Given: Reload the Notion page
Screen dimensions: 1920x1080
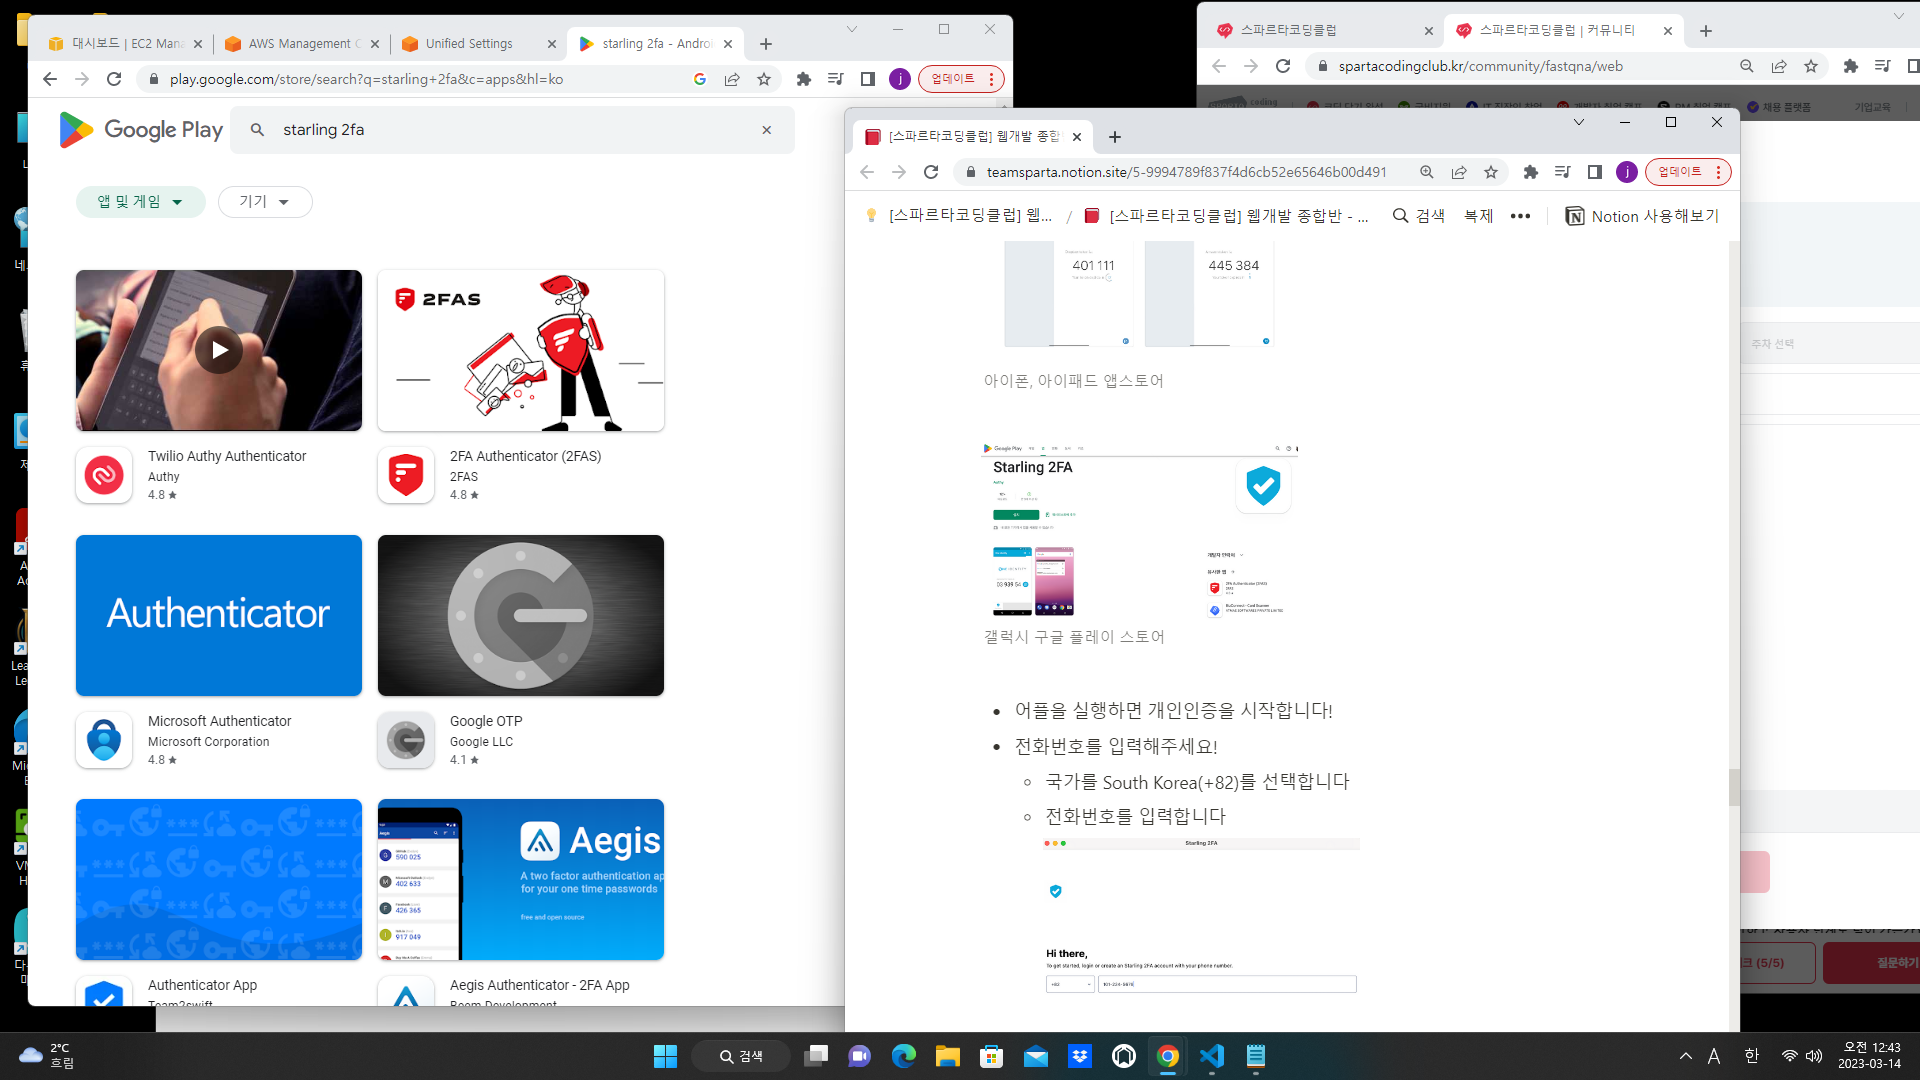Looking at the screenshot, I should pos(931,172).
